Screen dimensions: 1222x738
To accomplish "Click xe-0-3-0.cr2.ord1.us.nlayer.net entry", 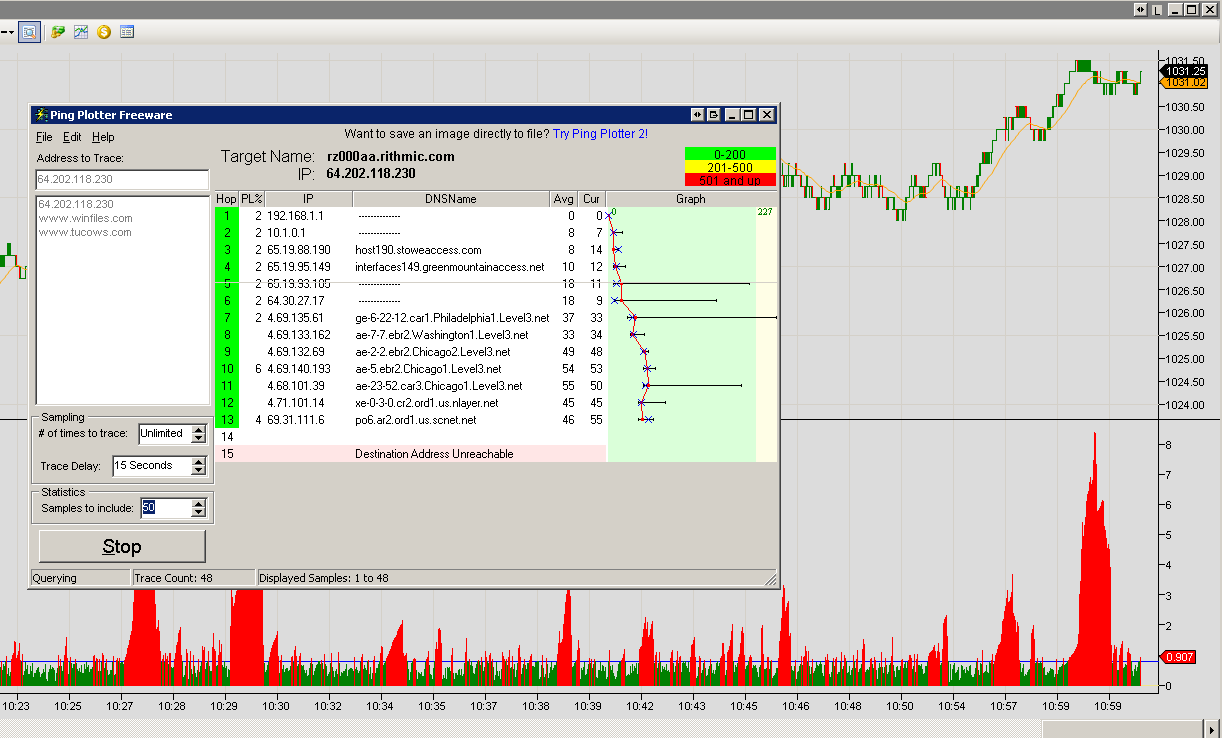I will 427,403.
